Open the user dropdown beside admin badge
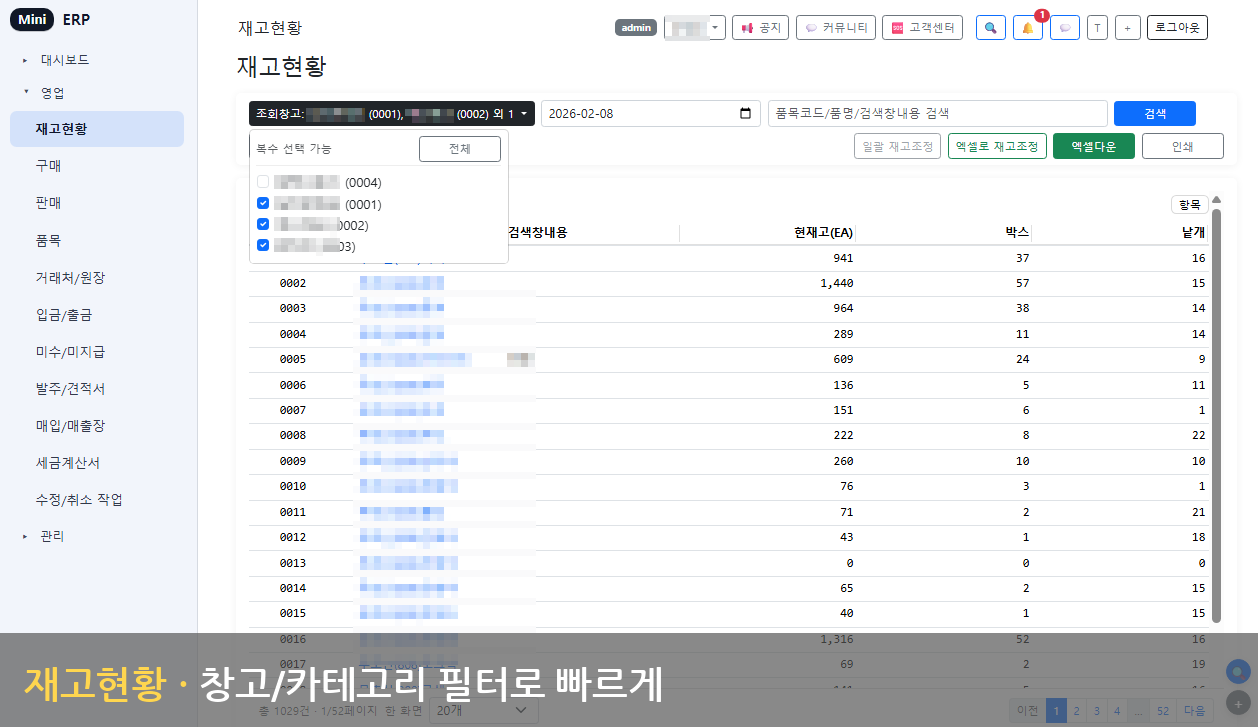Screen dimensions: 1258x727 [695, 28]
